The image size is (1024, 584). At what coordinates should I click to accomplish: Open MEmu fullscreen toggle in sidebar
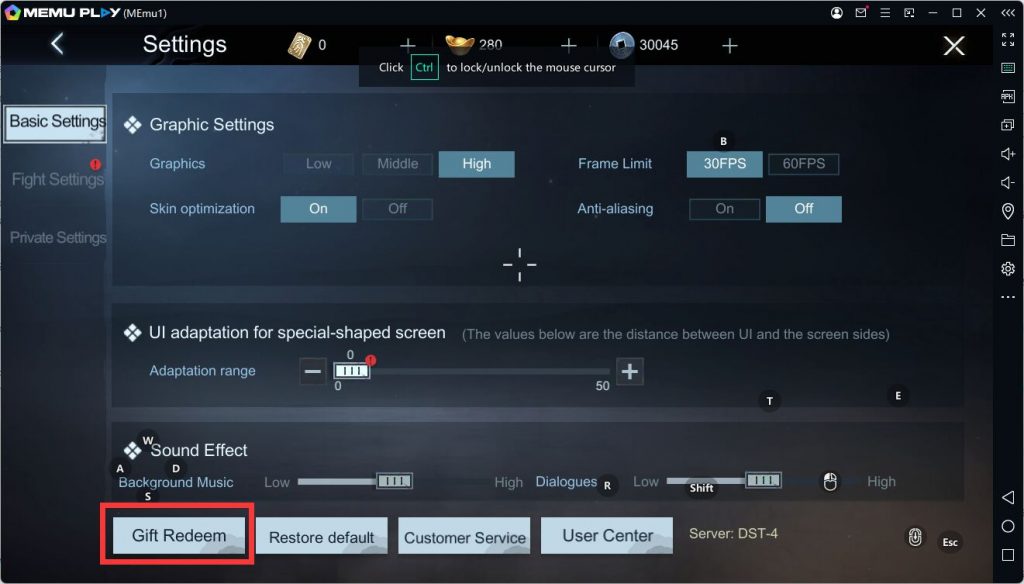(x=1008, y=40)
